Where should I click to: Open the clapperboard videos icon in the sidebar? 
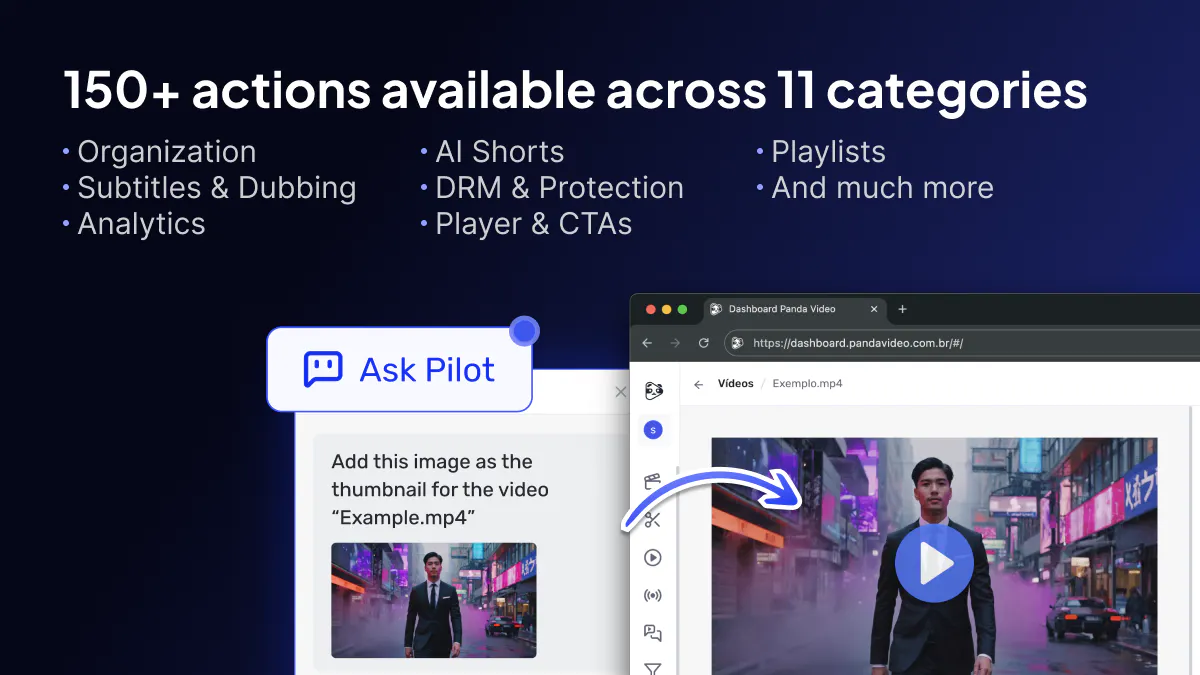pos(653,481)
